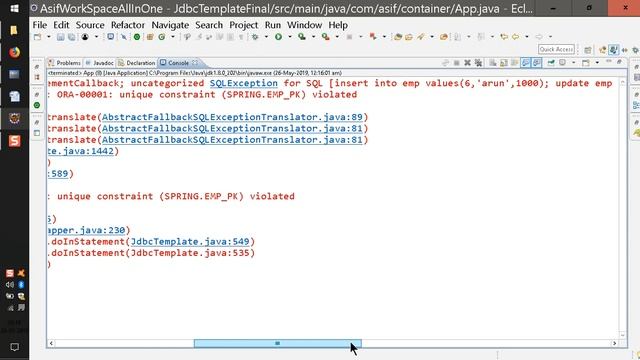Open the Coverage button dropdown arrow

tap(313, 37)
